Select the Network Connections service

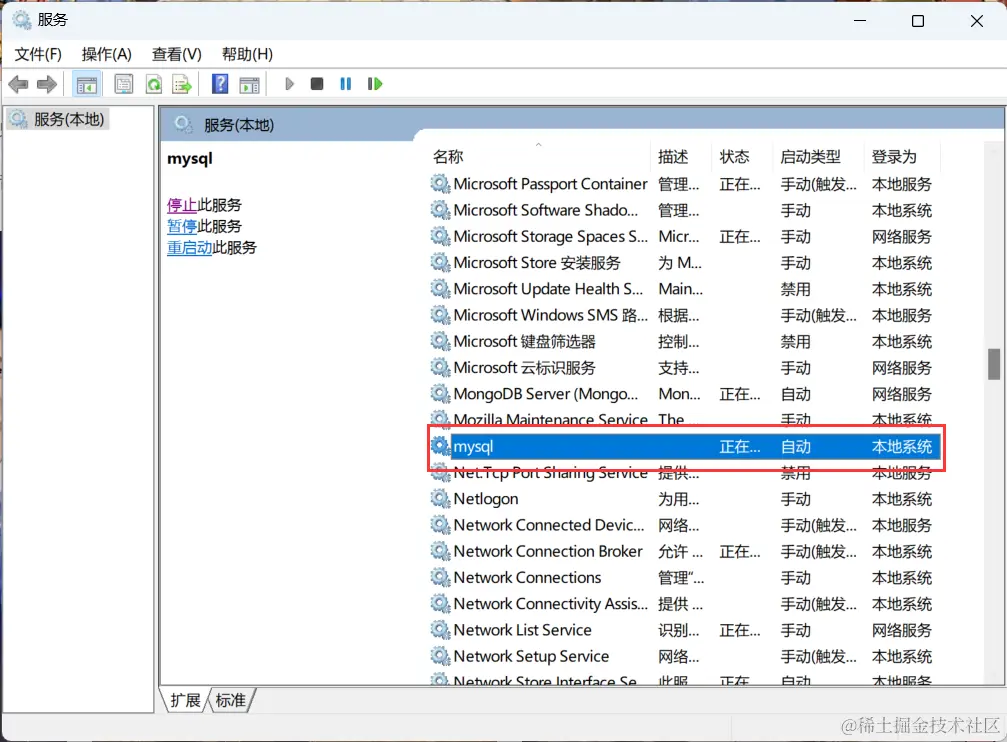(x=684, y=578)
